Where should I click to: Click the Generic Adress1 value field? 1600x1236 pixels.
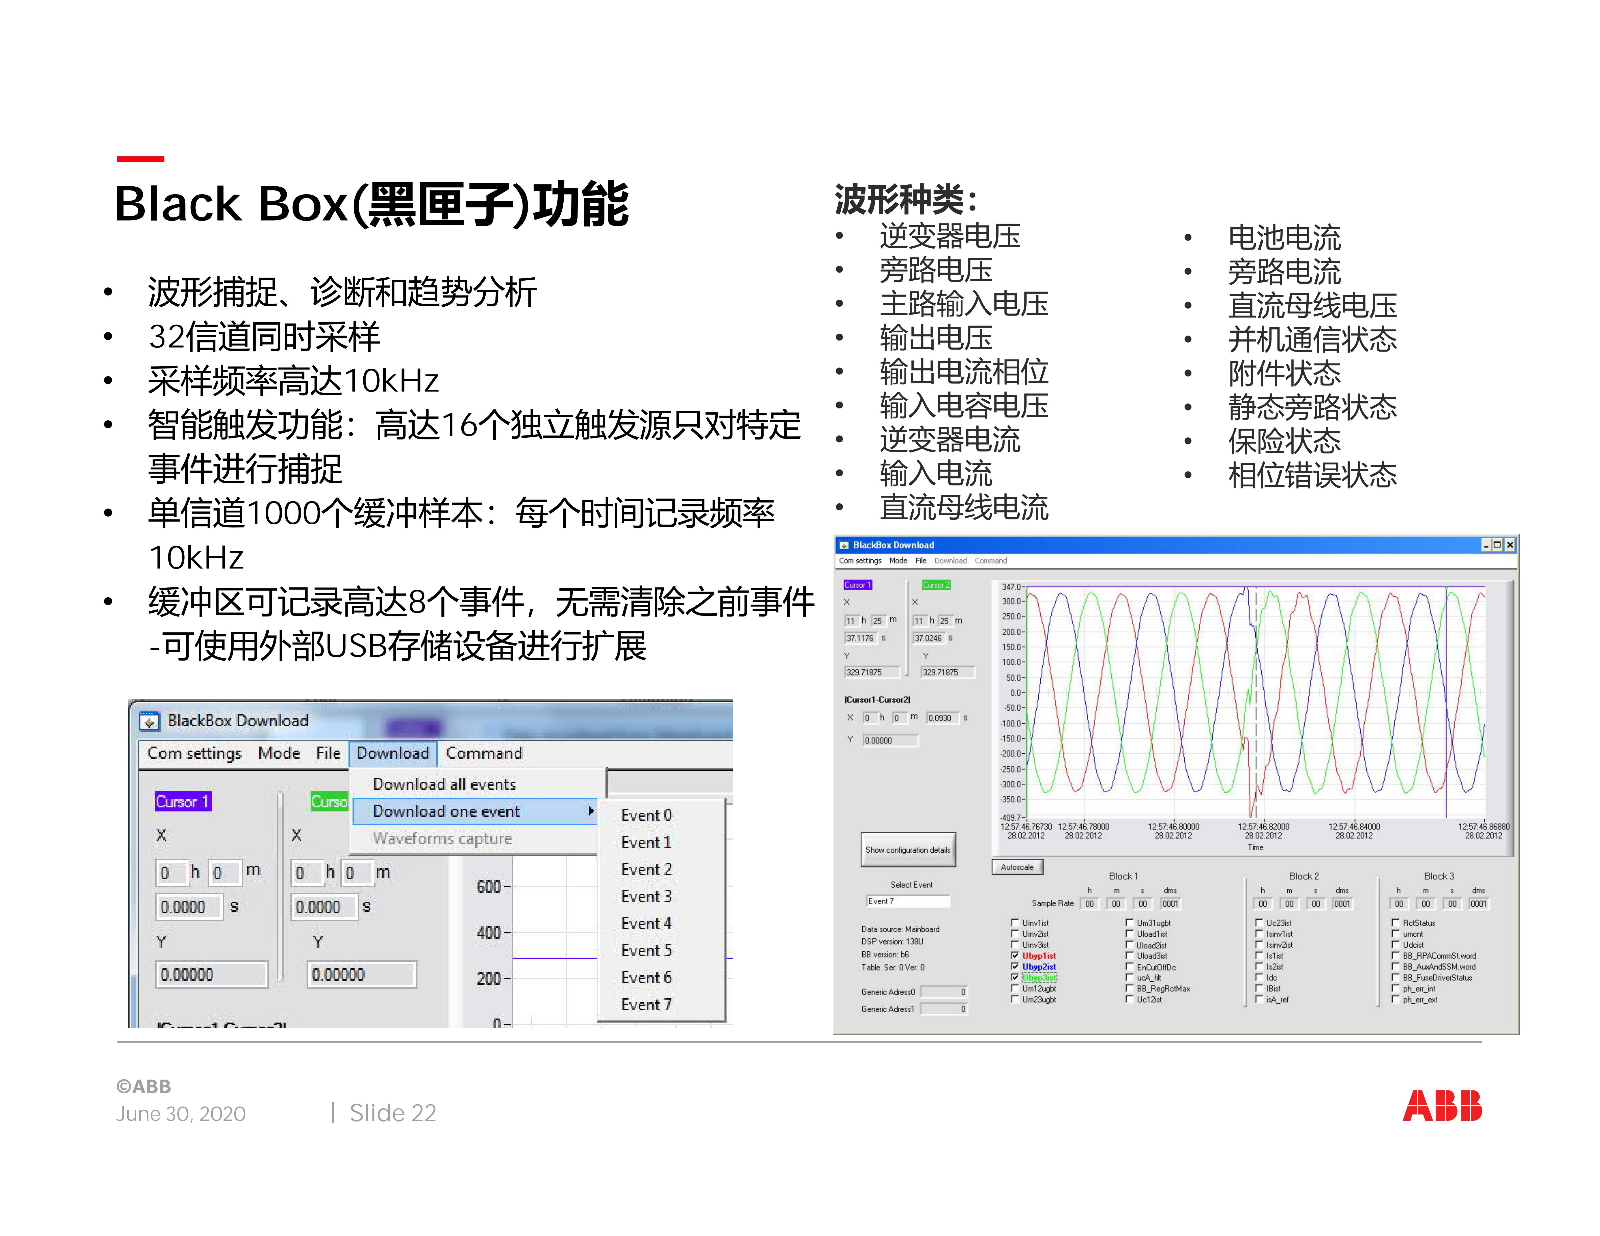[944, 1009]
